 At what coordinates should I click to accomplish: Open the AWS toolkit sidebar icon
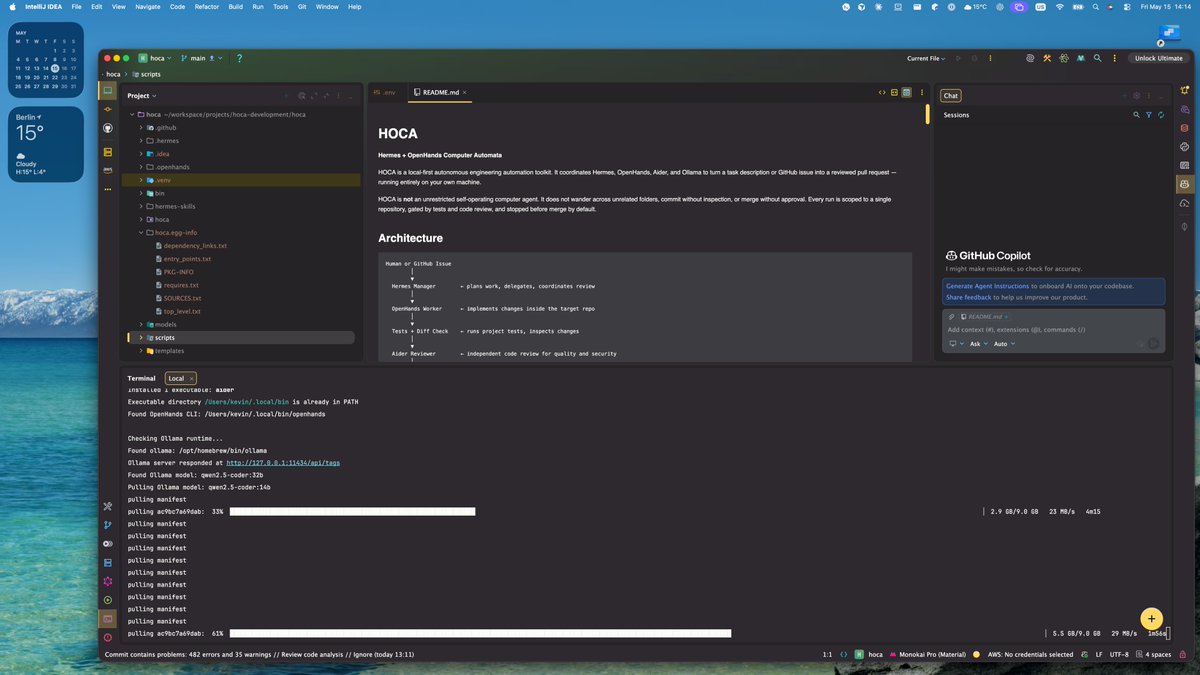[108, 170]
